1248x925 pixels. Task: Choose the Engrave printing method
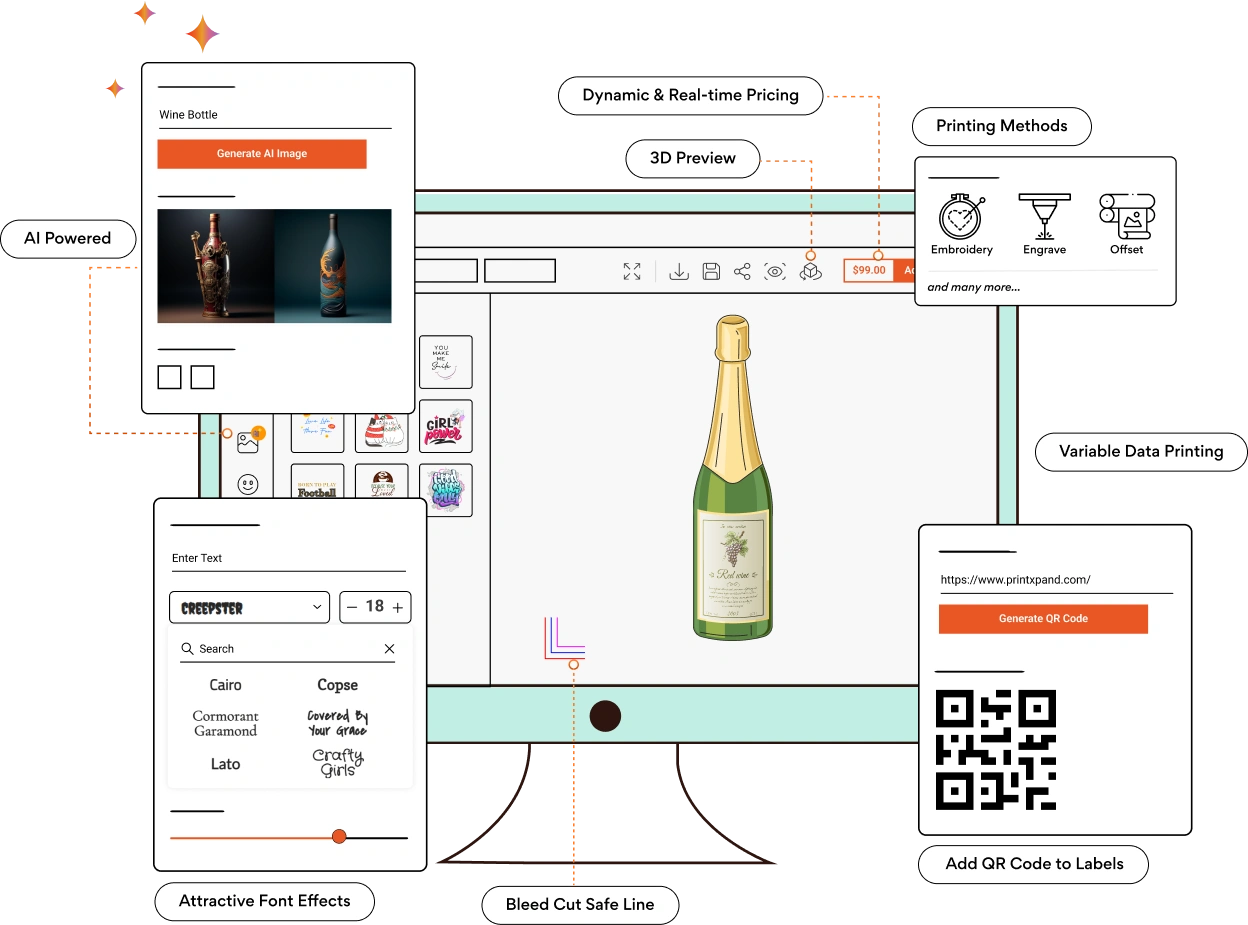click(1044, 224)
